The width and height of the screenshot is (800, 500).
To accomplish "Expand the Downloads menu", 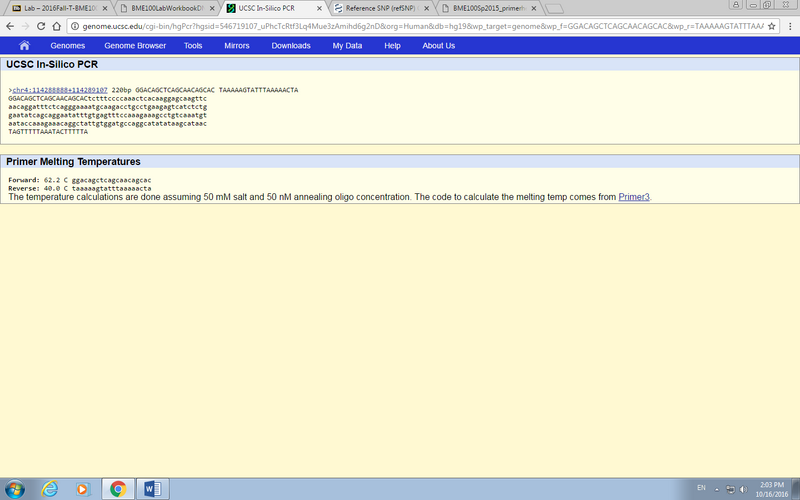I will [x=291, y=45].
